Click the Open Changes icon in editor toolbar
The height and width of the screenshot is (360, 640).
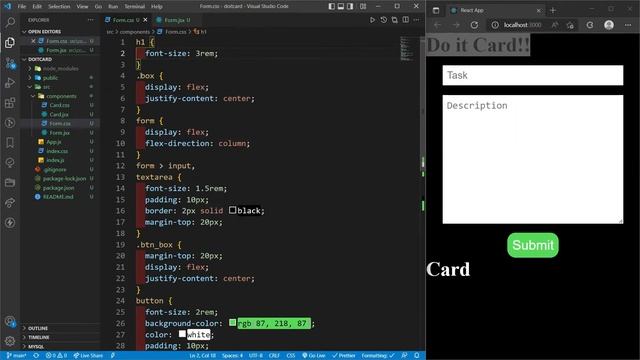click(395, 20)
